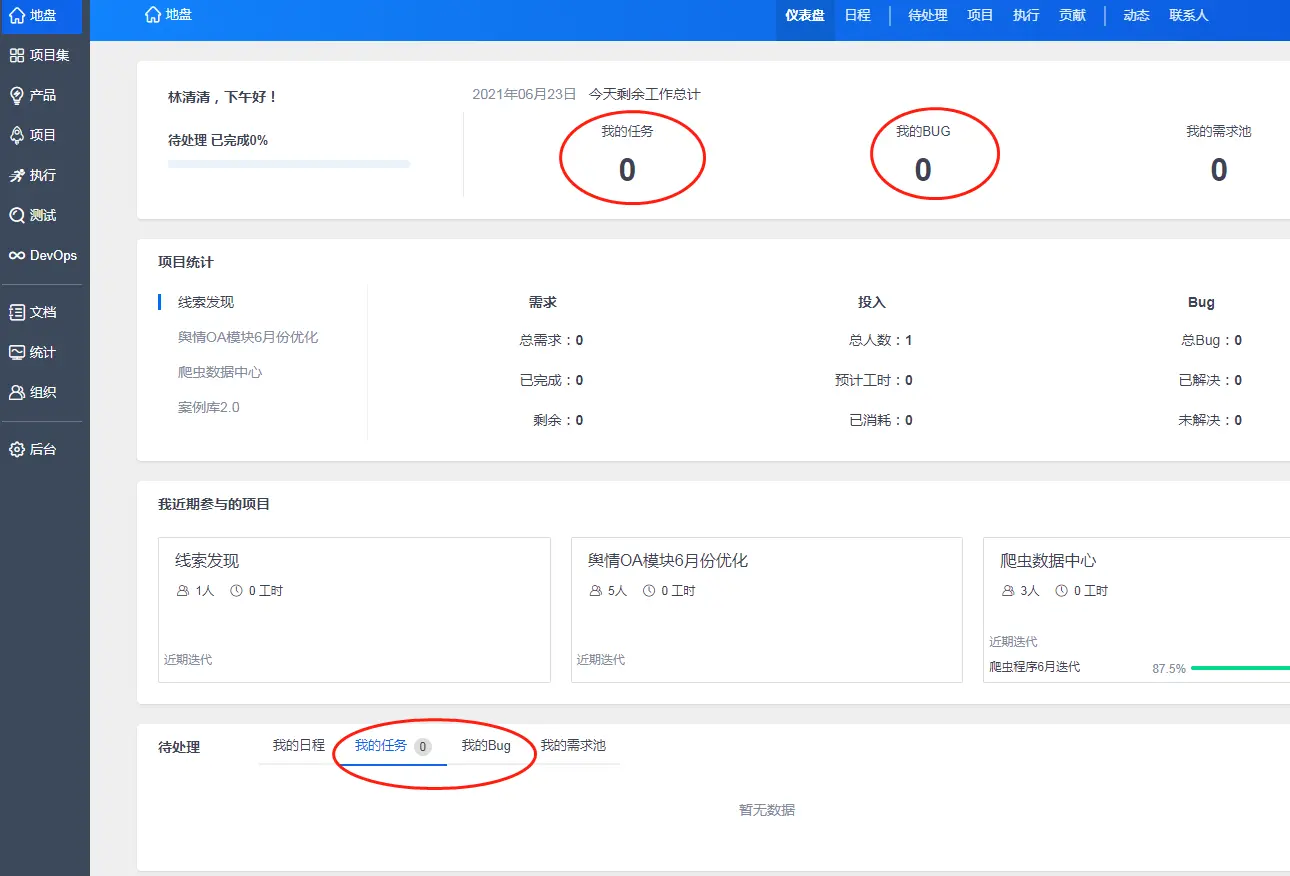Open the 线索发现 project card title
The width and height of the screenshot is (1290, 876).
(x=207, y=561)
